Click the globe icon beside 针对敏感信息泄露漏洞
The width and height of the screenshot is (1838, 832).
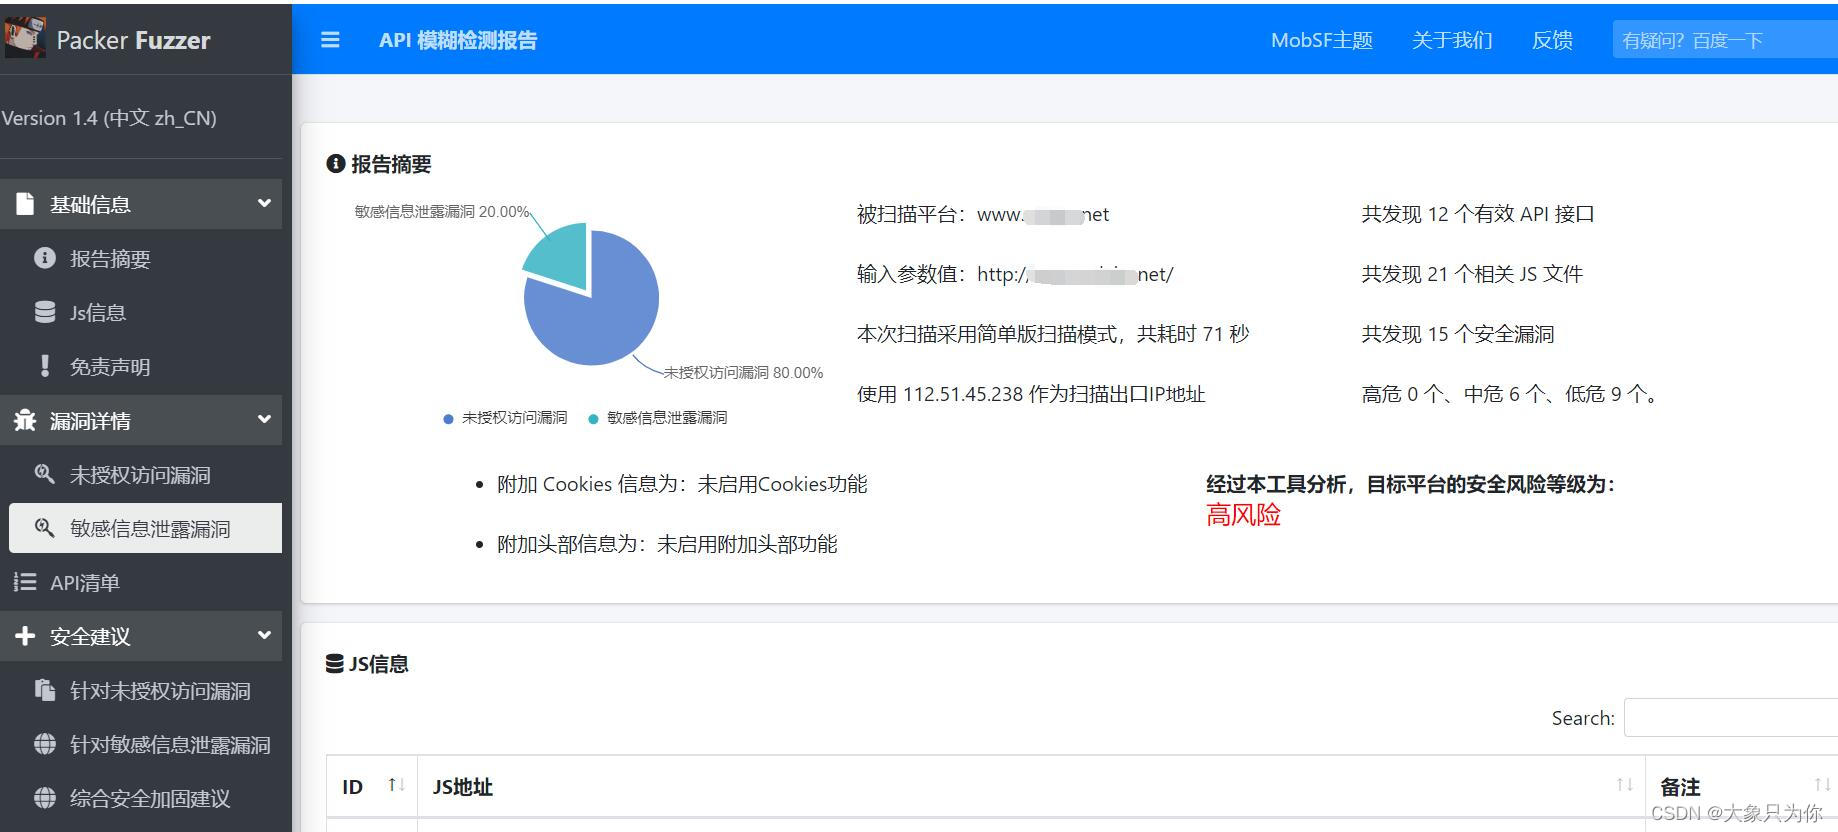45,744
